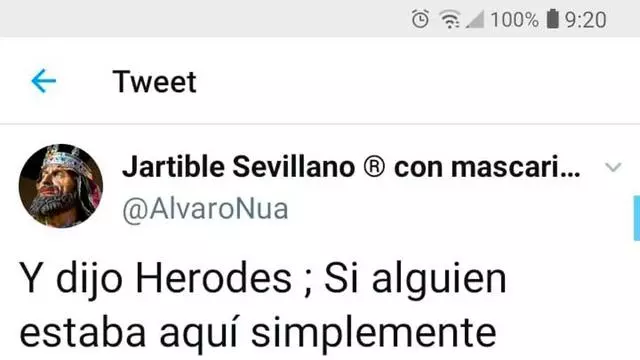Tap the cellular signal icon
This screenshot has width=640, height=360.
tap(475, 20)
